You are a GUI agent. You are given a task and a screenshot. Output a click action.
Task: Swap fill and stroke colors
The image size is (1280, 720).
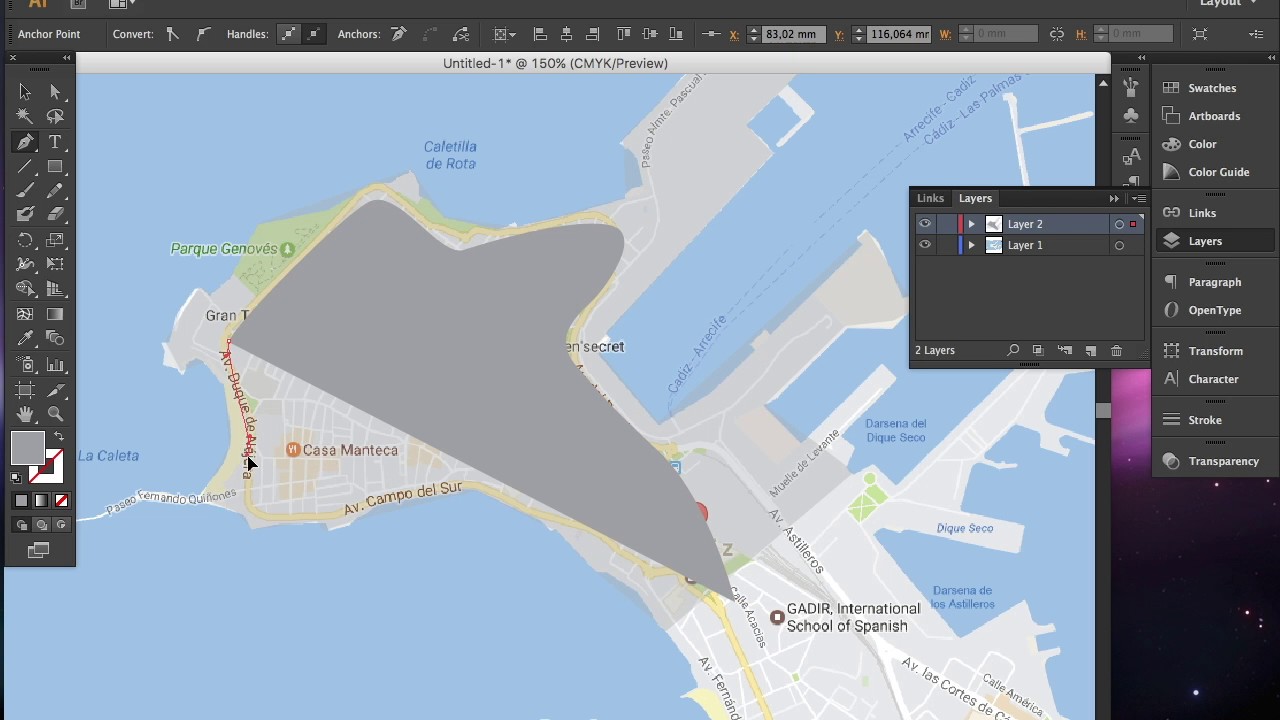pos(59,437)
